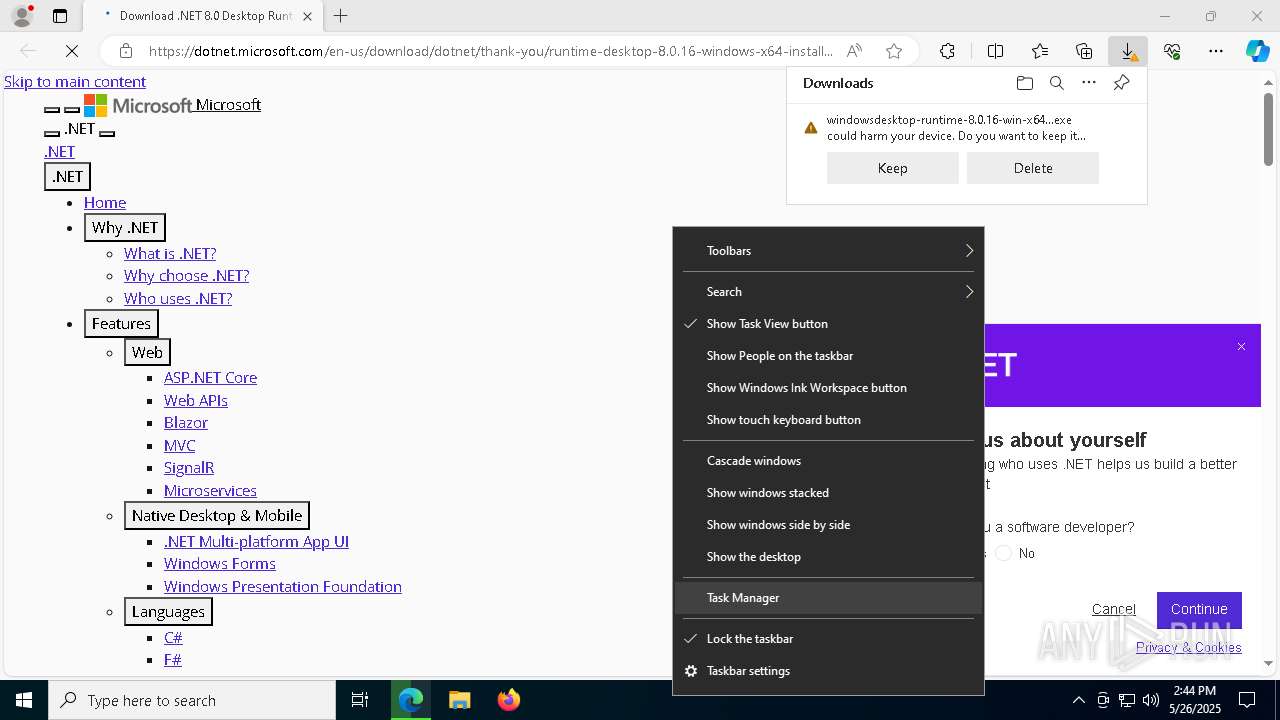
Task: Open File Explorer from taskbar
Action: click(x=459, y=700)
